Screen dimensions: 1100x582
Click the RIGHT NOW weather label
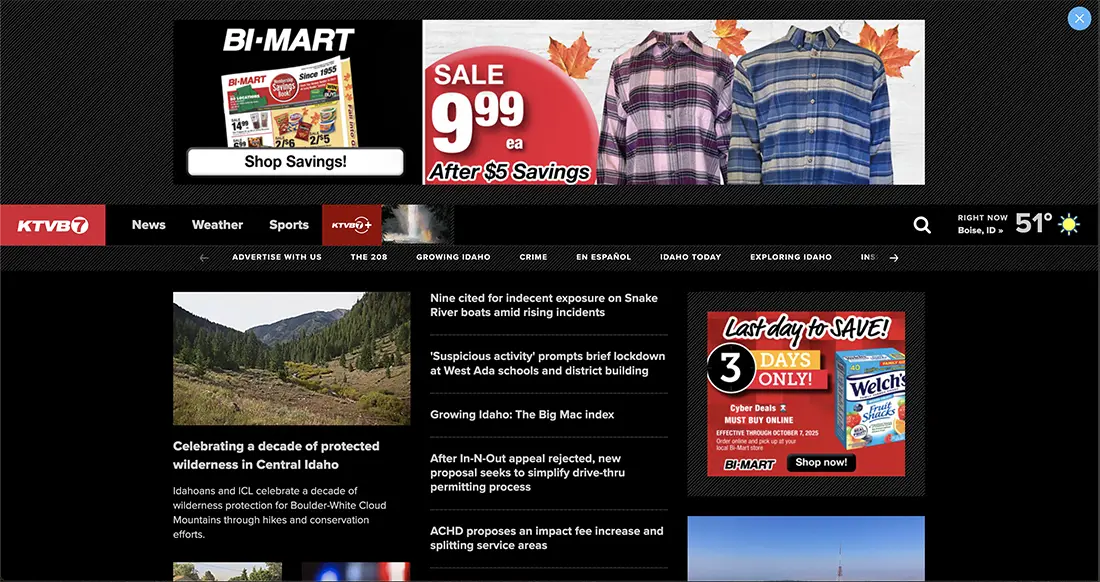pos(982,218)
